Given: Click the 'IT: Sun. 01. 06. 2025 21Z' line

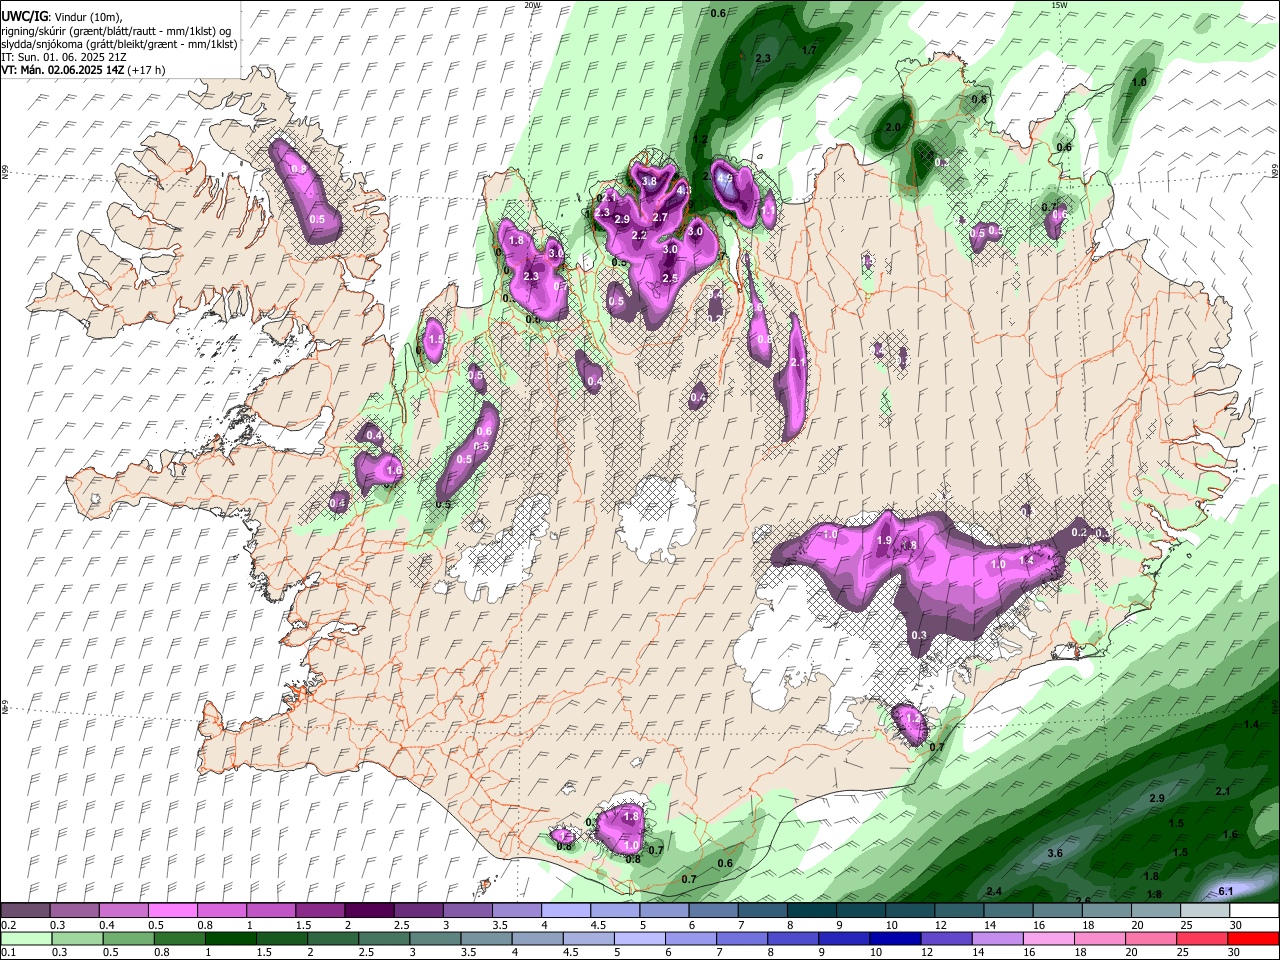Looking at the screenshot, I should point(63,57).
